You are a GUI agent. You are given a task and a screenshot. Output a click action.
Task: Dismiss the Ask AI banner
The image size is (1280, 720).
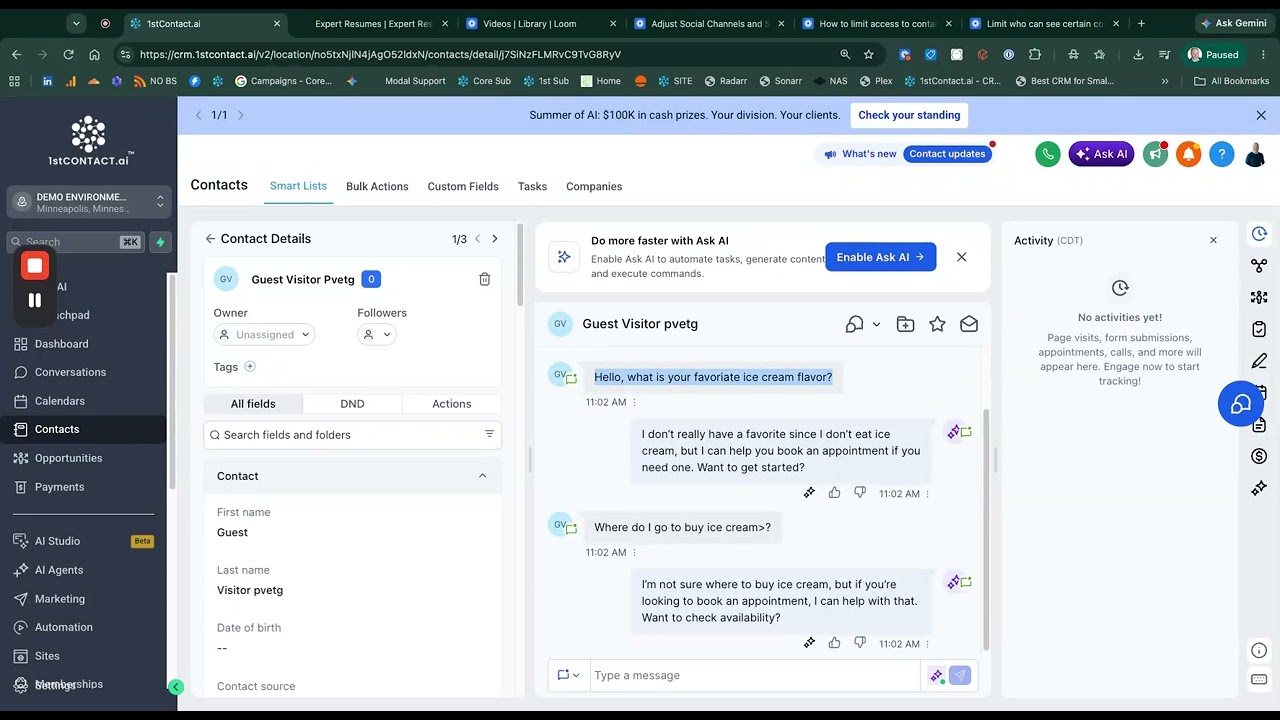[x=961, y=257]
